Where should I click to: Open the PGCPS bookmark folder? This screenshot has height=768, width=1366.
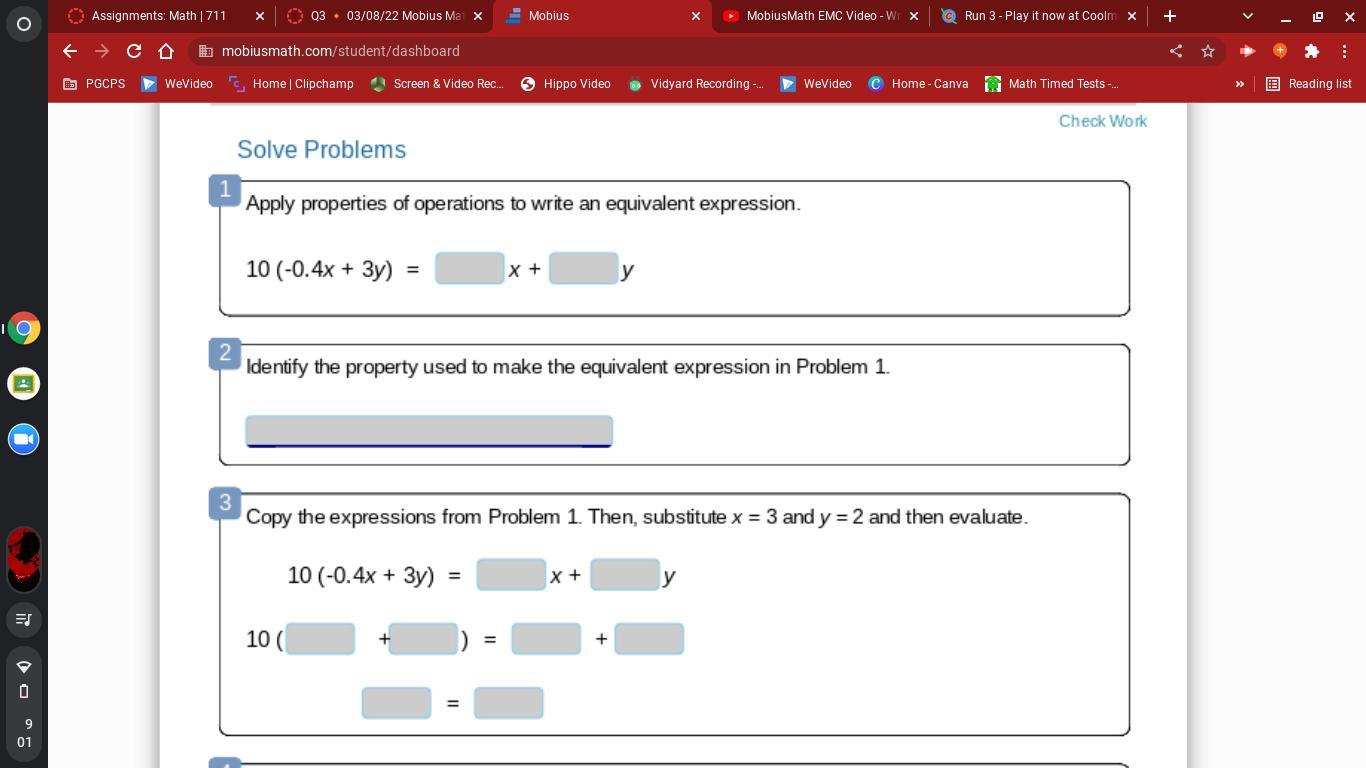pyautogui.click(x=95, y=84)
